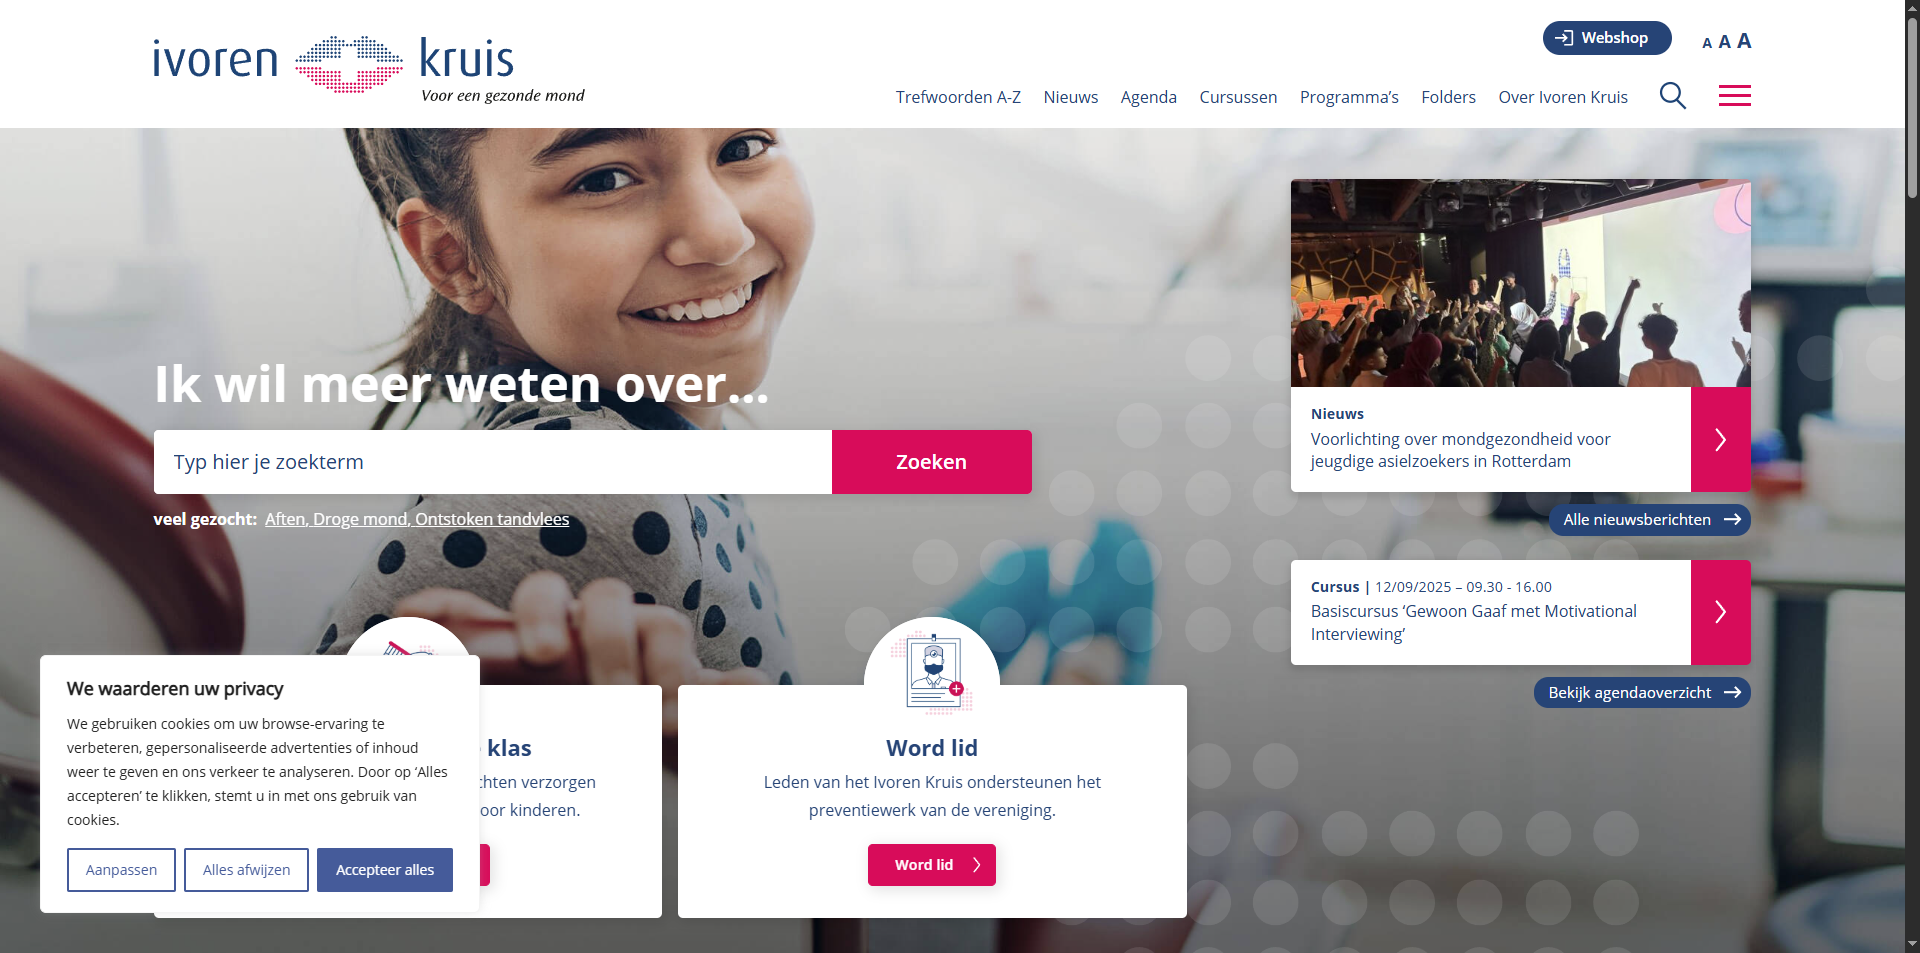Open the search magnifier icon in header
This screenshot has height=953, width=1920.
click(x=1672, y=96)
